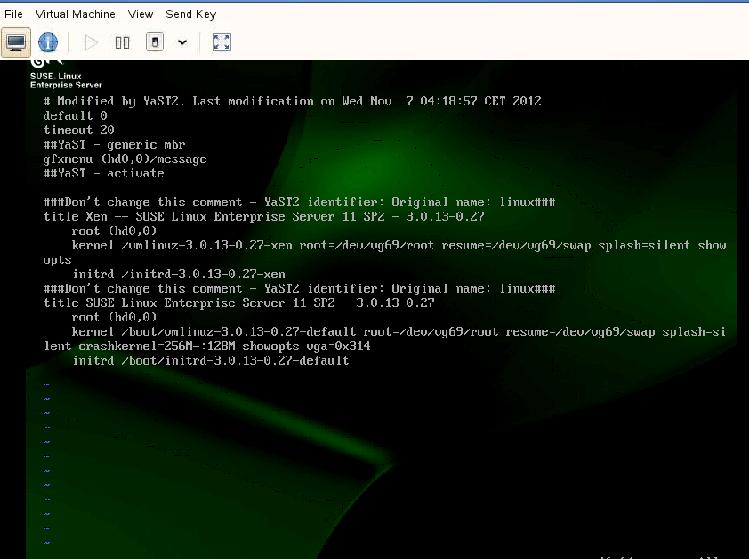
Task: Open the File menu
Action: tap(13, 14)
